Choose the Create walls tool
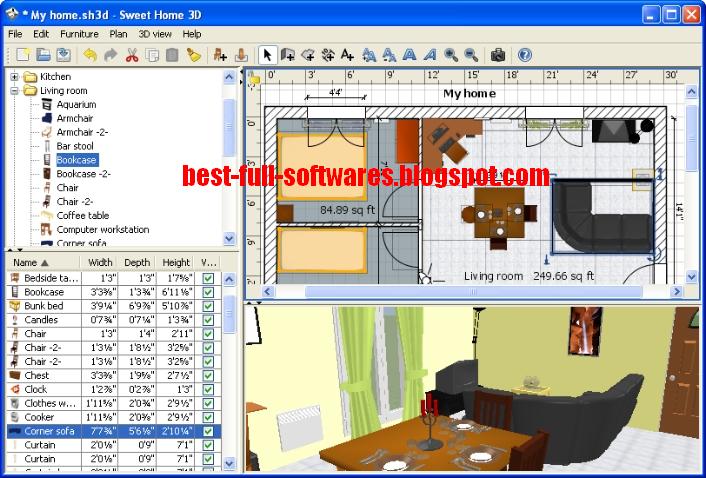This screenshot has height=478, width=706. tap(288, 55)
